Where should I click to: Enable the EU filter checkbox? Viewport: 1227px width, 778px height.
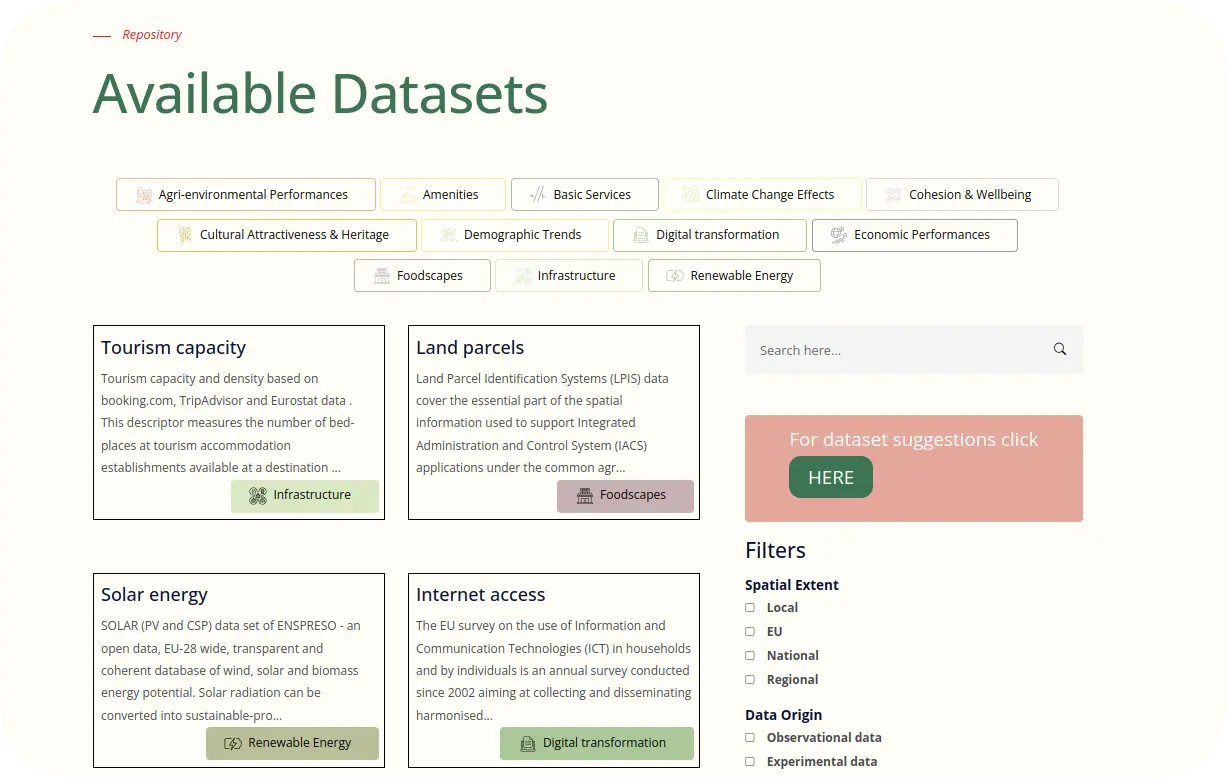coord(750,631)
